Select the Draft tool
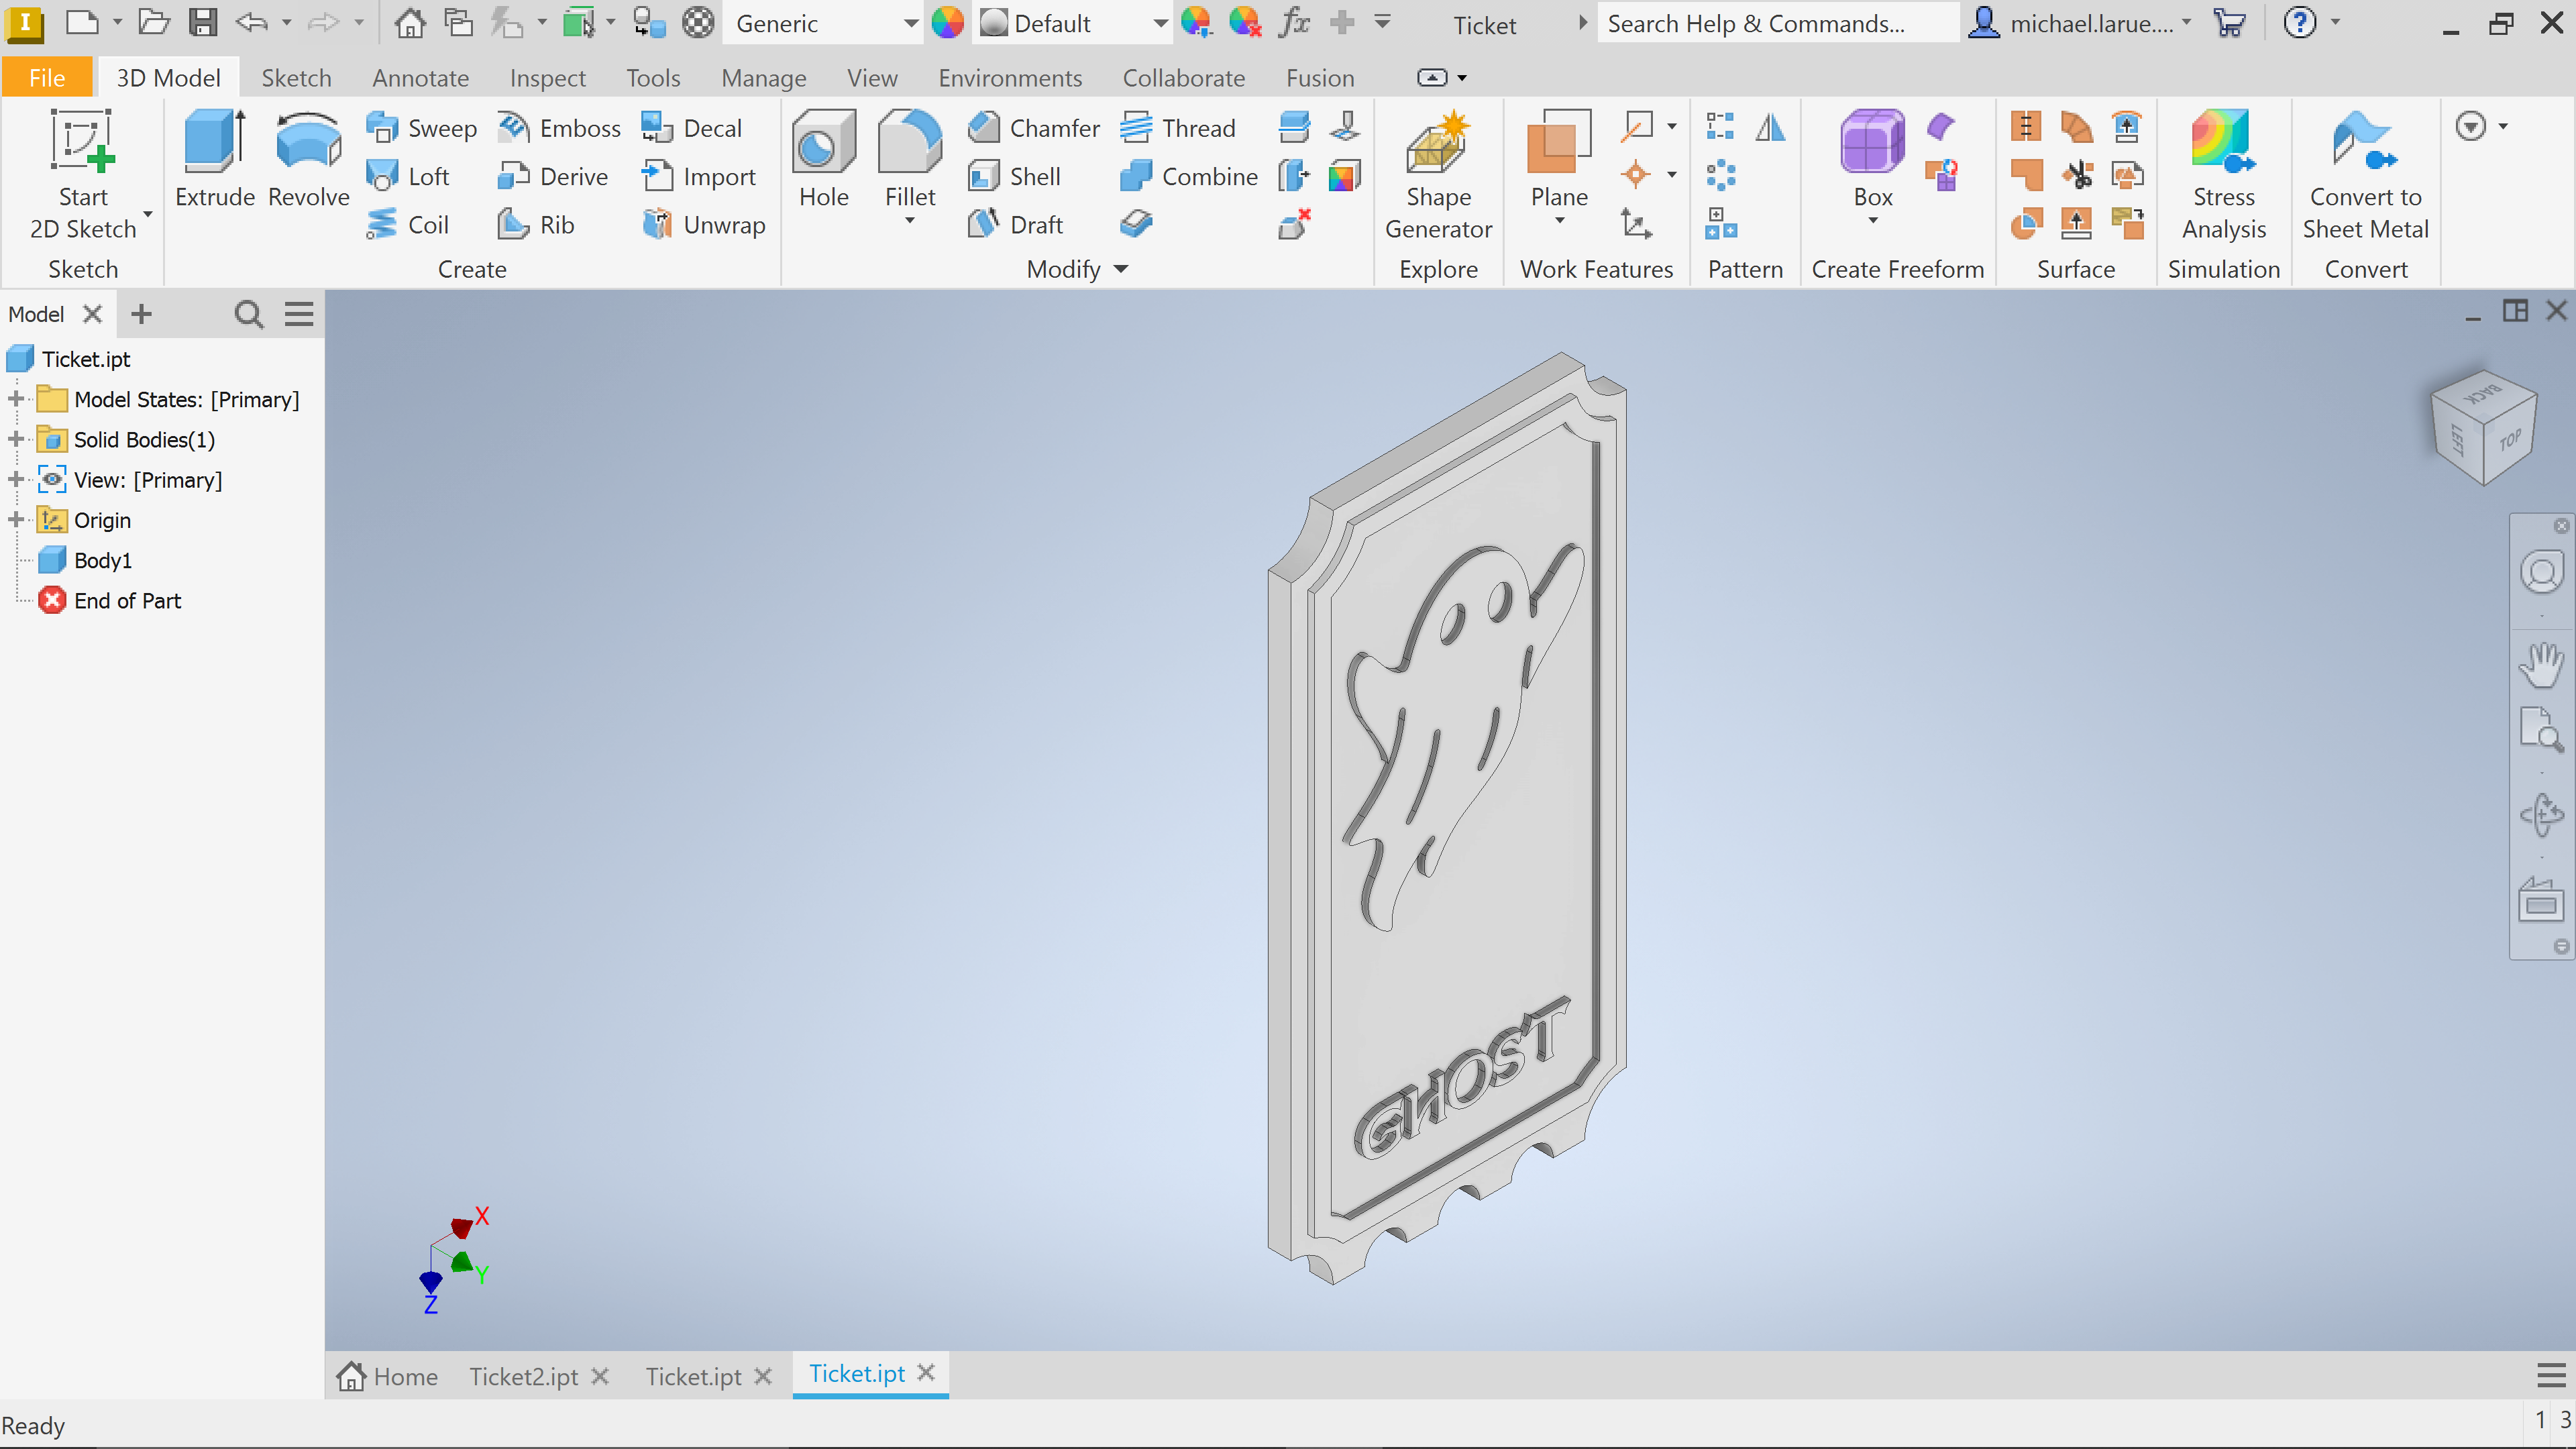 (x=1015, y=224)
